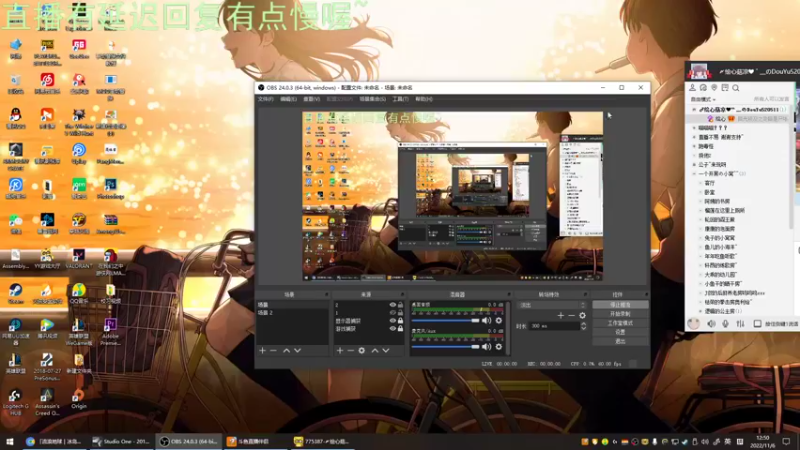Remove selected source with minus icon
The width and height of the screenshot is (800, 450).
[x=351, y=351]
